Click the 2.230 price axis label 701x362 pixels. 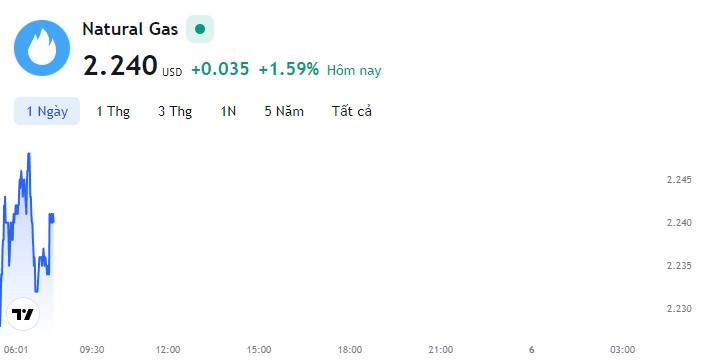(x=679, y=308)
